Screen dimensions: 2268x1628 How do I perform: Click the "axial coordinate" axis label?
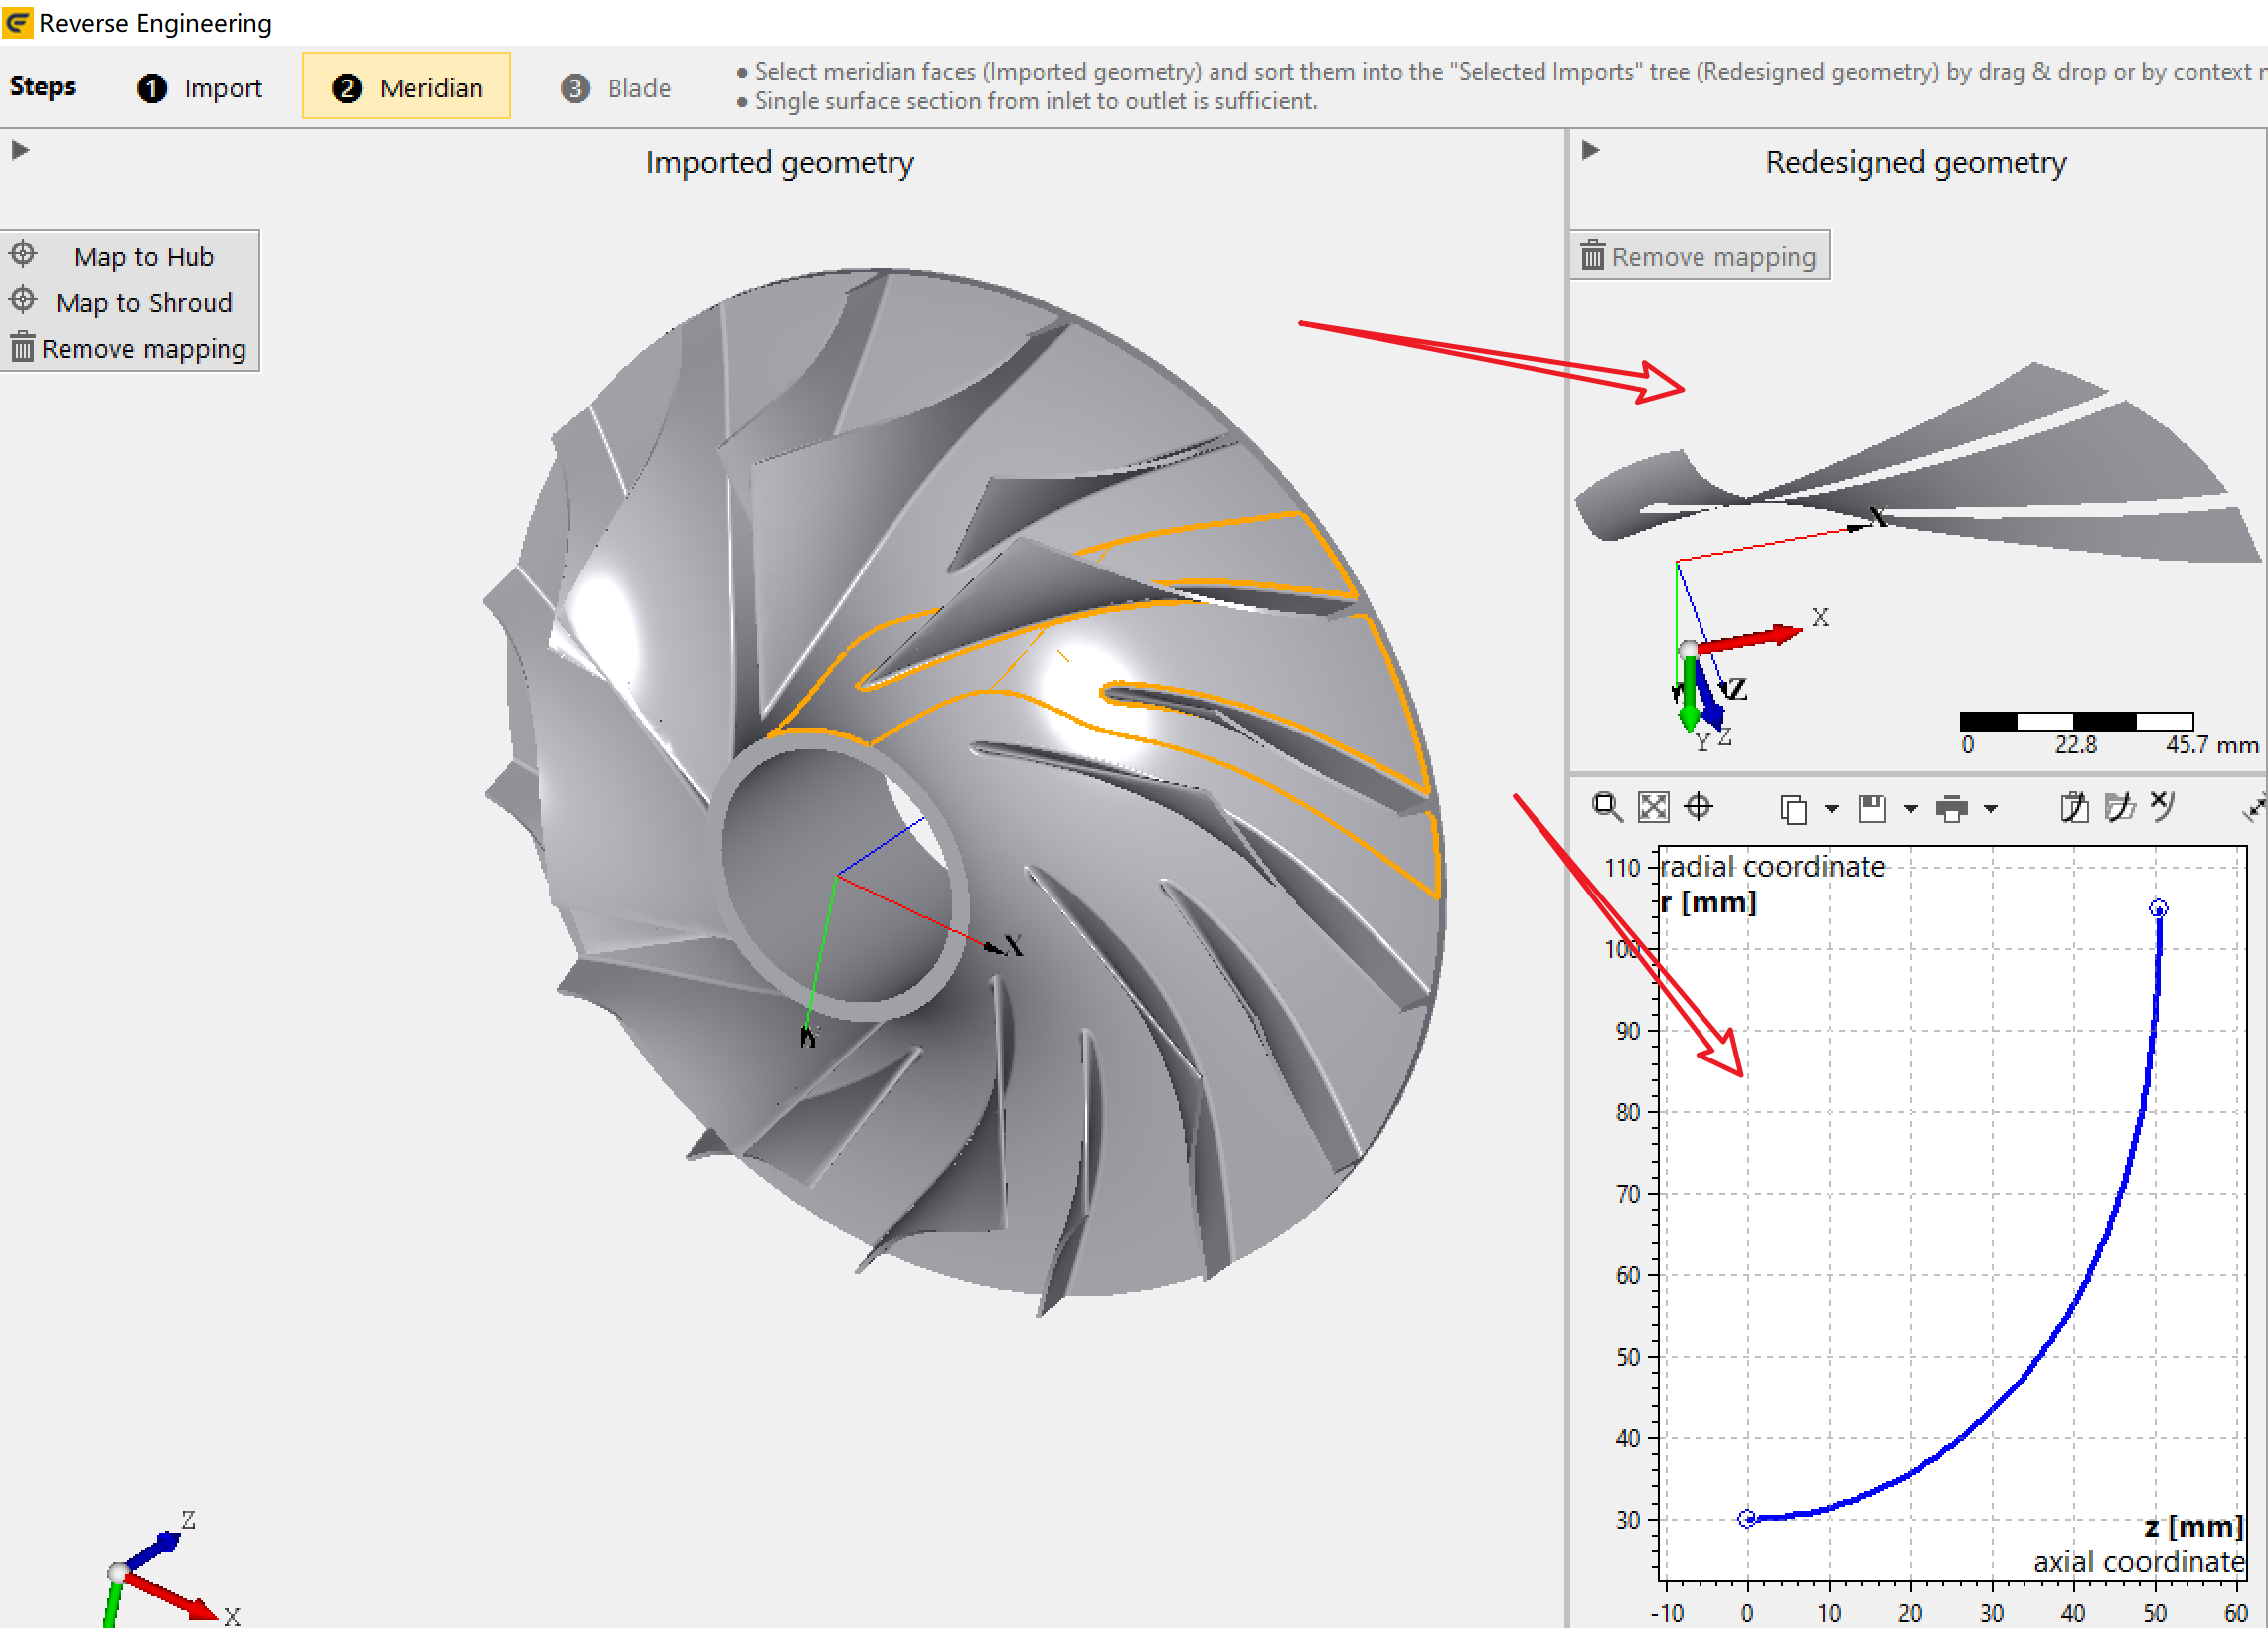tap(2139, 1561)
